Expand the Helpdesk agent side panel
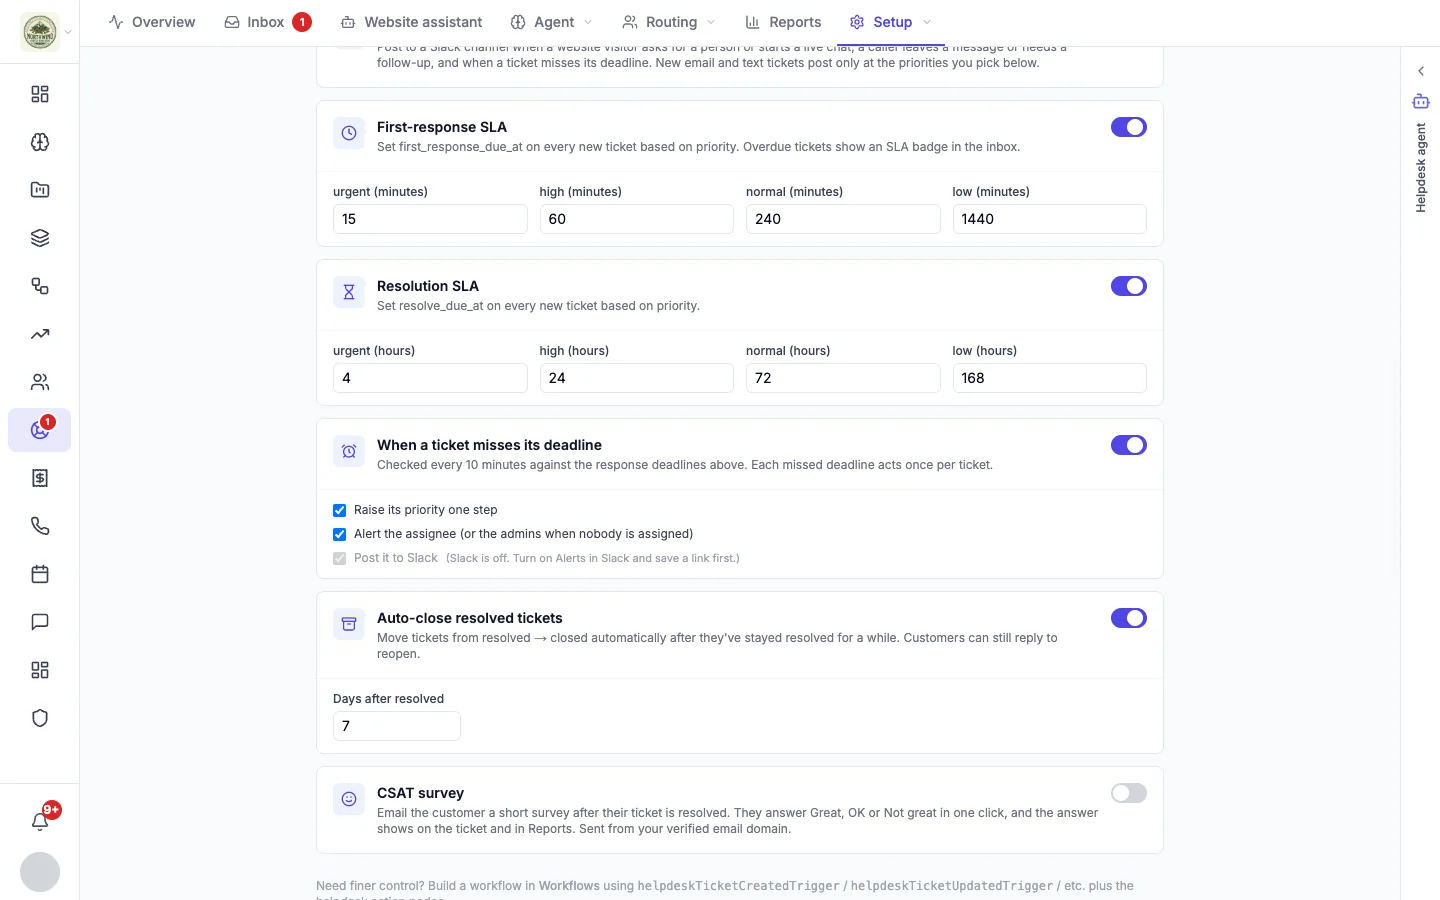 pyautogui.click(x=1421, y=71)
